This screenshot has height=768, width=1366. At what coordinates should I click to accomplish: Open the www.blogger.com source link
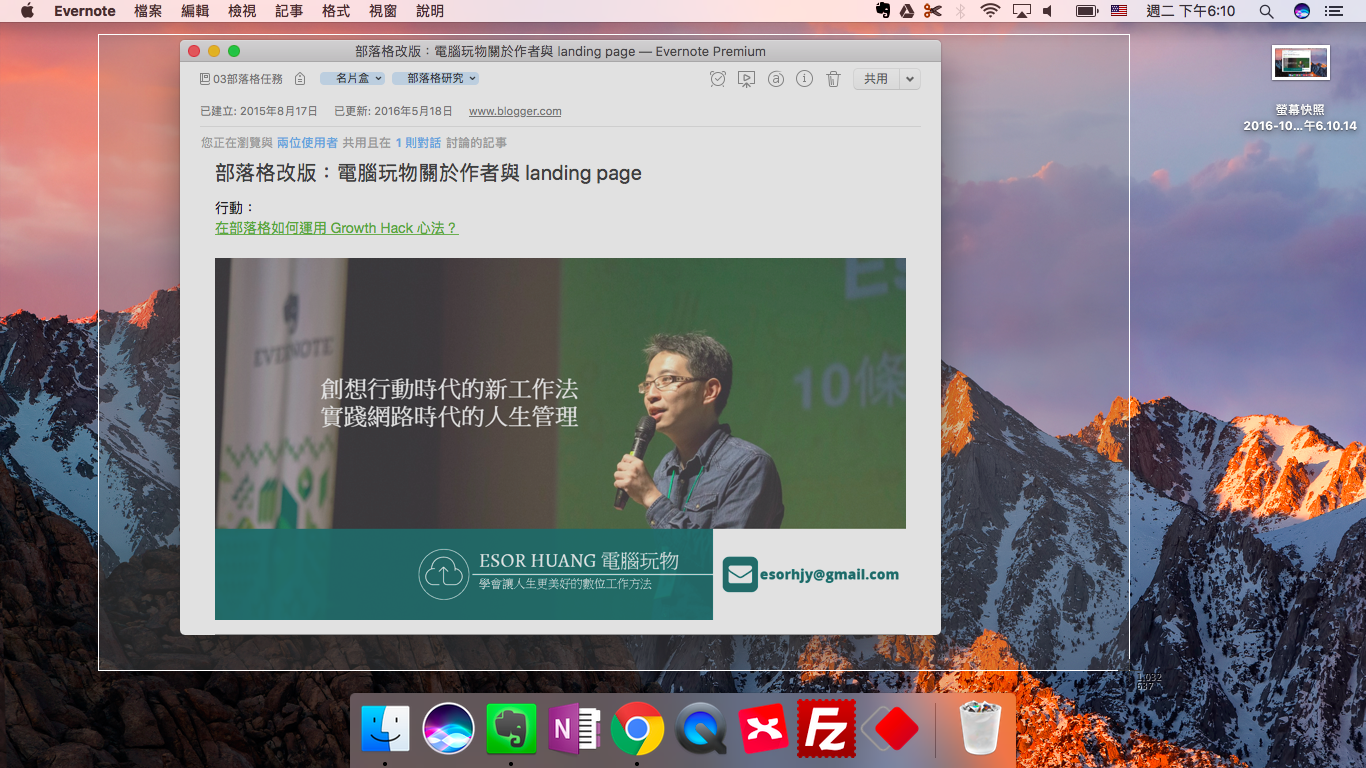515,111
